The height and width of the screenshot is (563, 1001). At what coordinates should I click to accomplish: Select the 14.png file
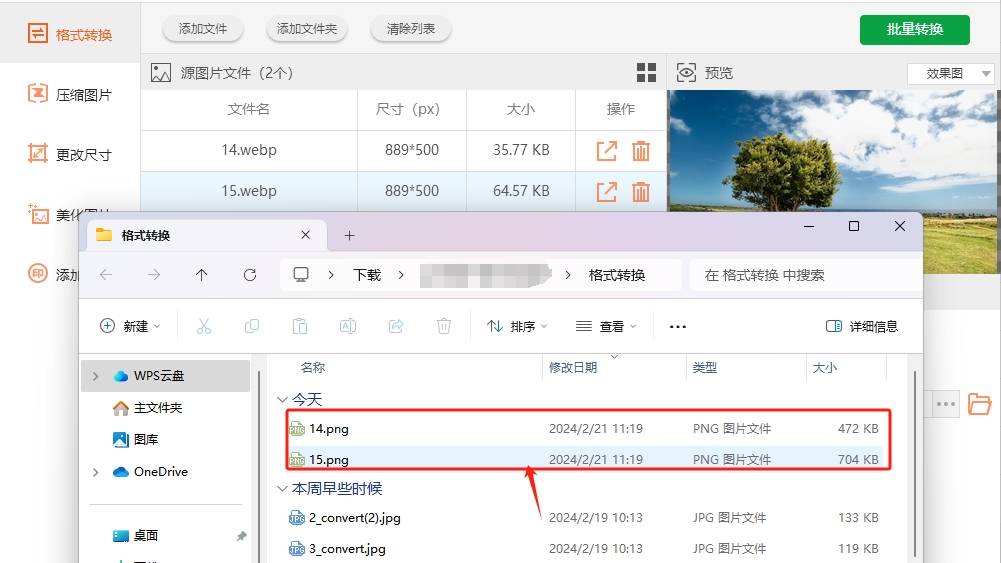coord(584,428)
